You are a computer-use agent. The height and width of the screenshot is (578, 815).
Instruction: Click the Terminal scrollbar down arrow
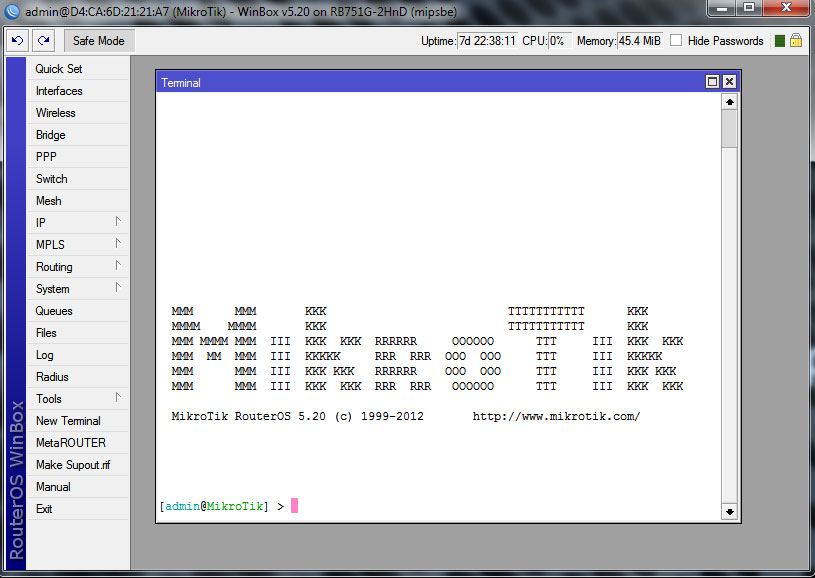click(730, 512)
